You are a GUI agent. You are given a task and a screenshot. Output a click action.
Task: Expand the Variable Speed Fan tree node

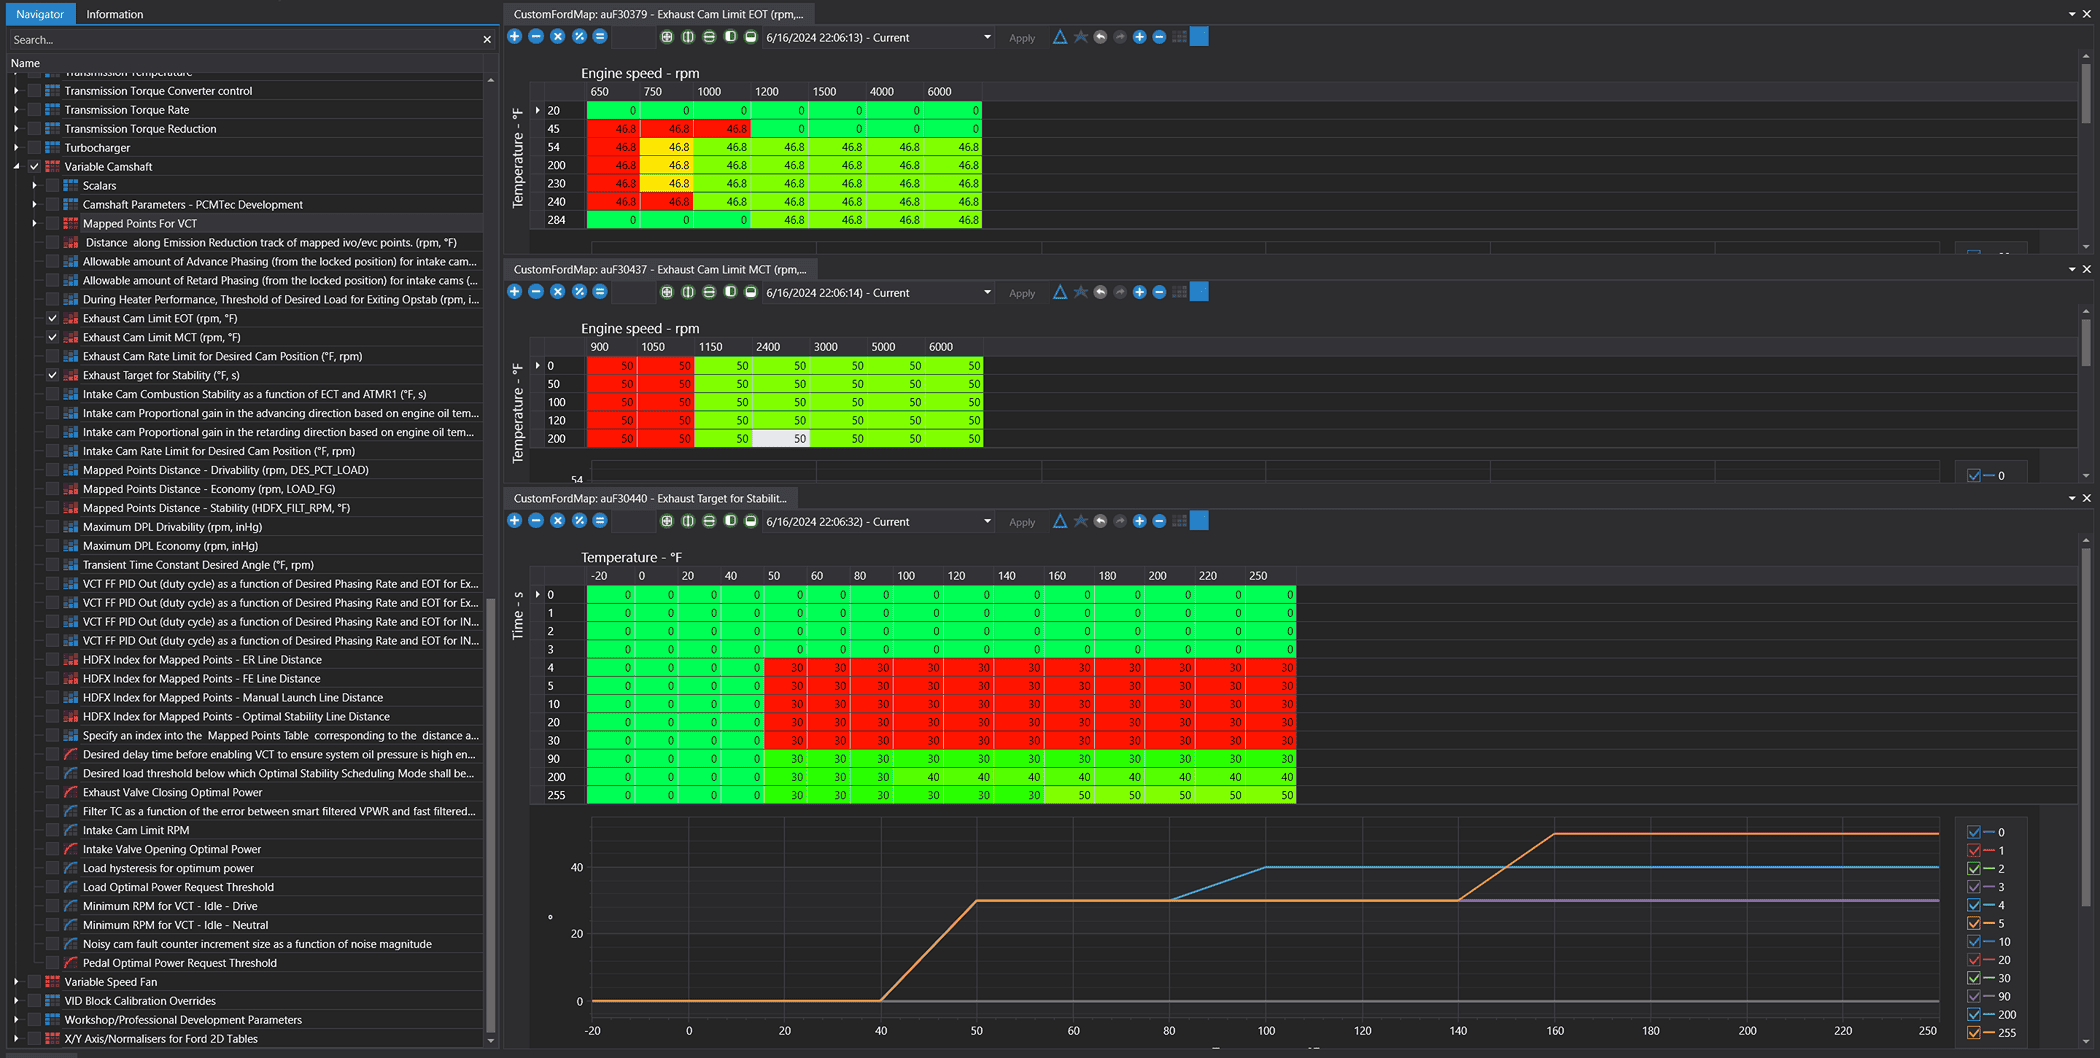pos(16,982)
